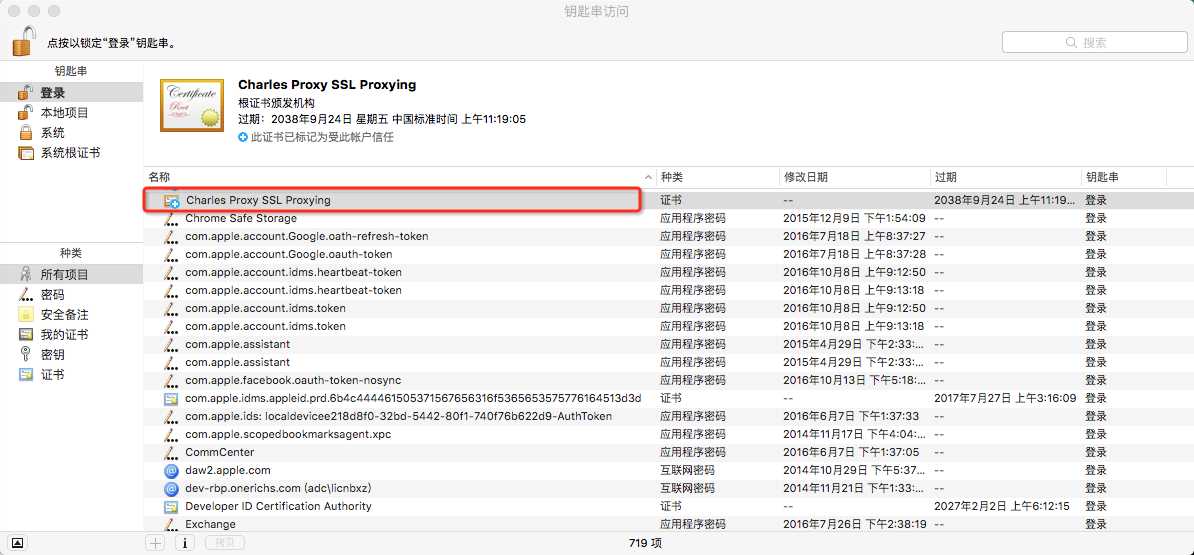
Task: Click the plus button to add item
Action: tap(155, 543)
